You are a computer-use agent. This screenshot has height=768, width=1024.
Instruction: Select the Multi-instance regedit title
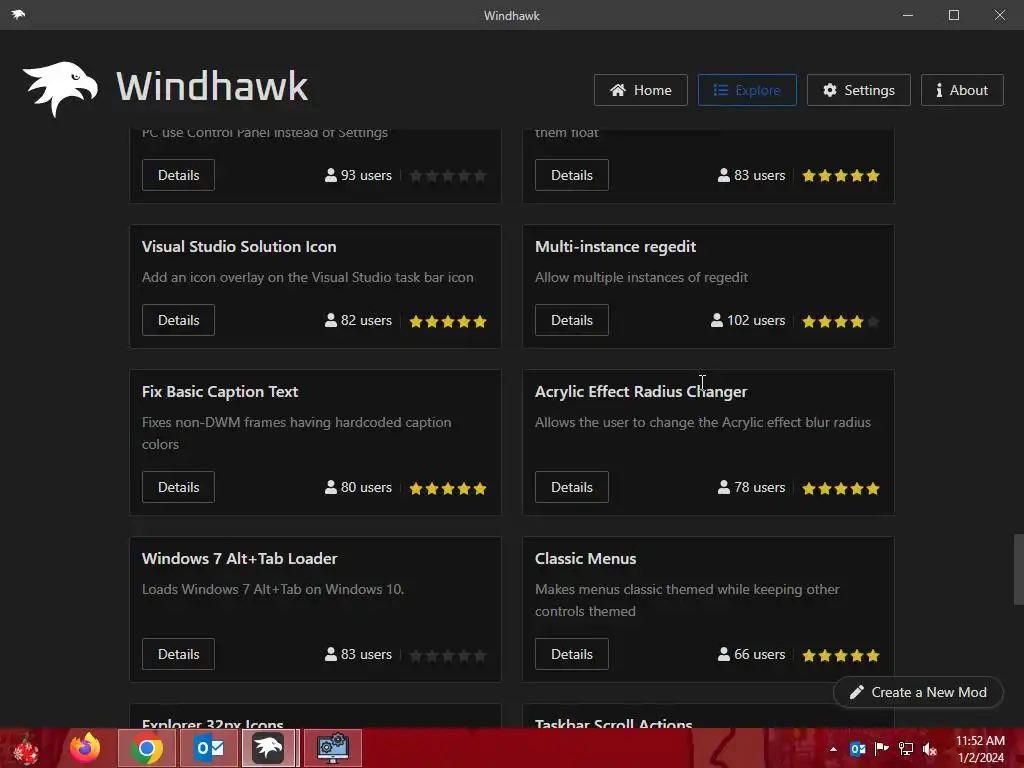pyautogui.click(x=615, y=247)
